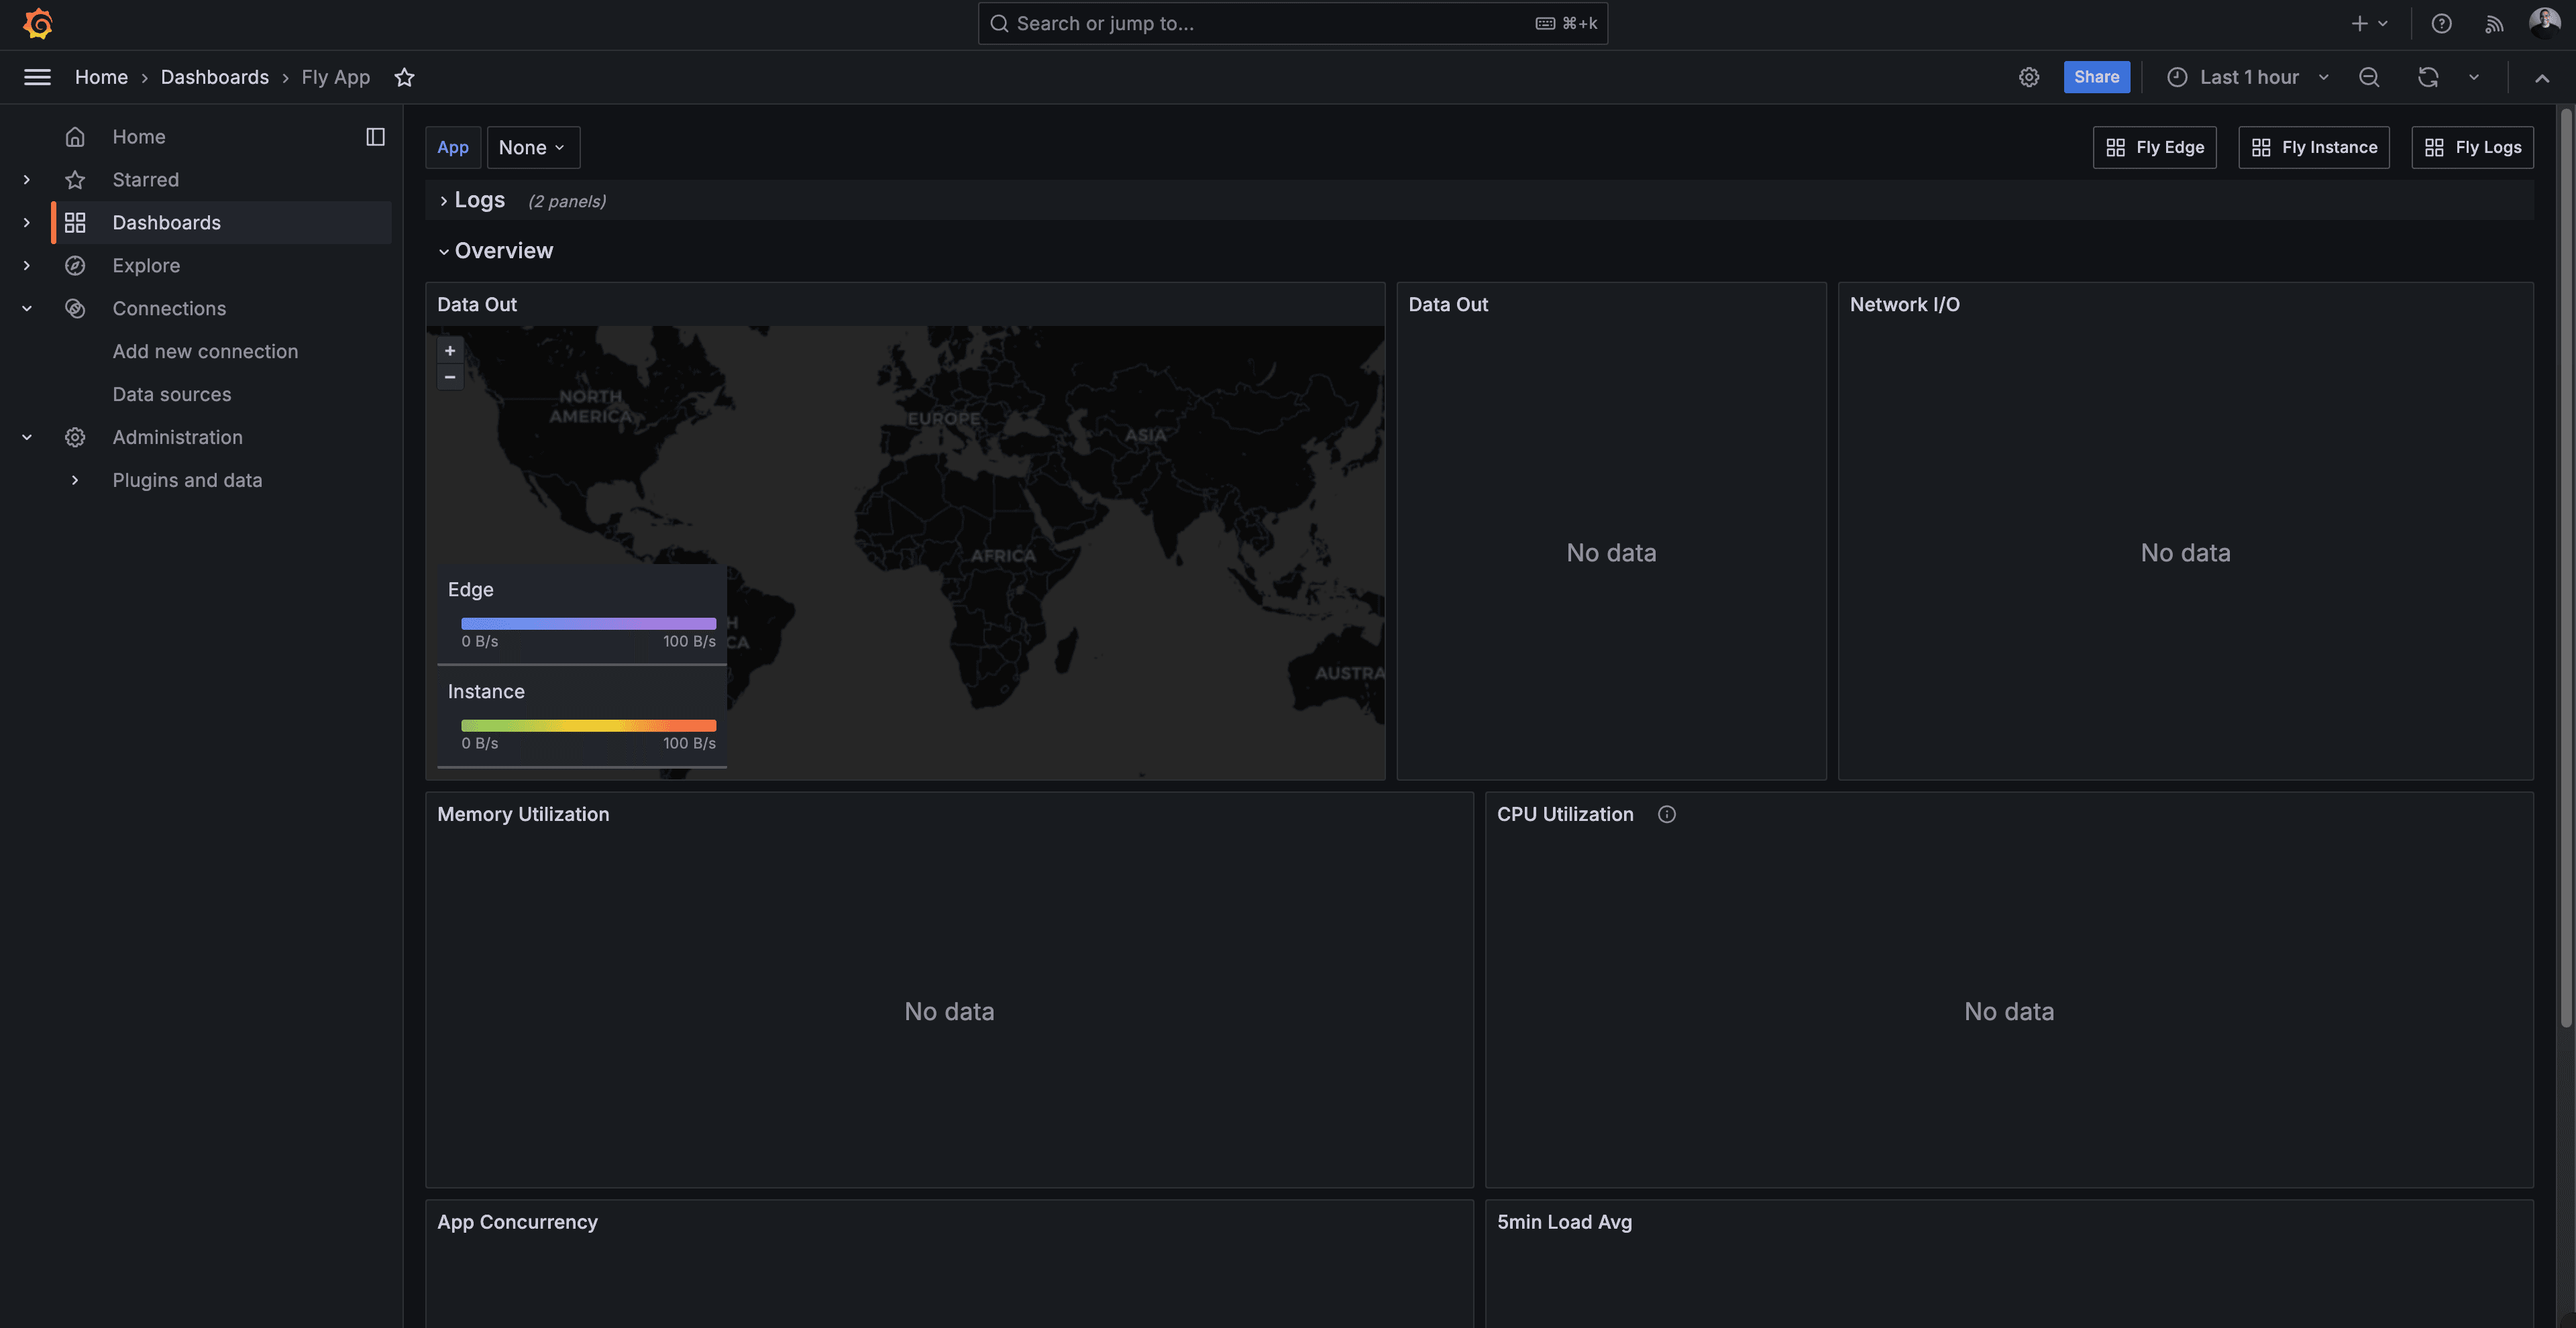The height and width of the screenshot is (1328, 2576).
Task: Click the zoom out time range icon
Action: tap(2368, 77)
